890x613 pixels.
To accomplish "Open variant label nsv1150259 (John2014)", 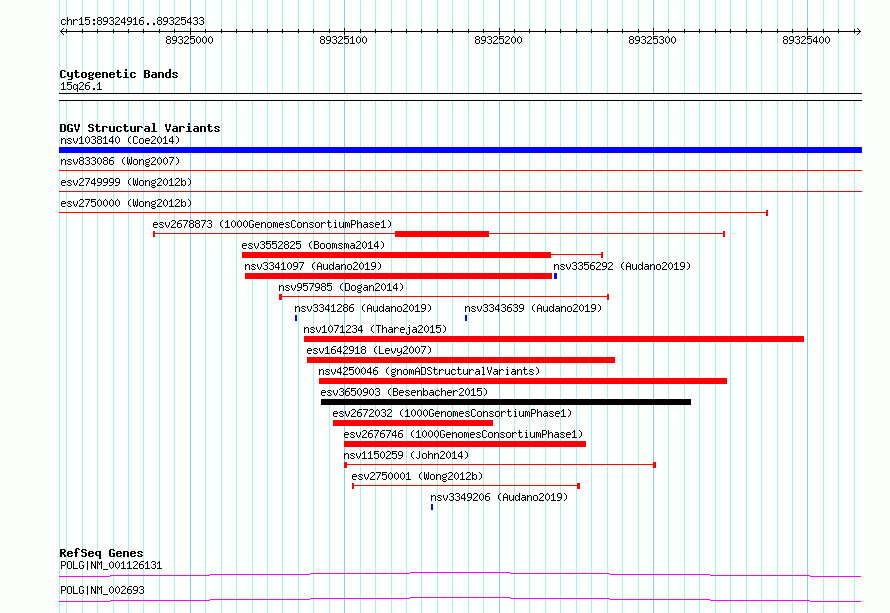I will 406,455.
